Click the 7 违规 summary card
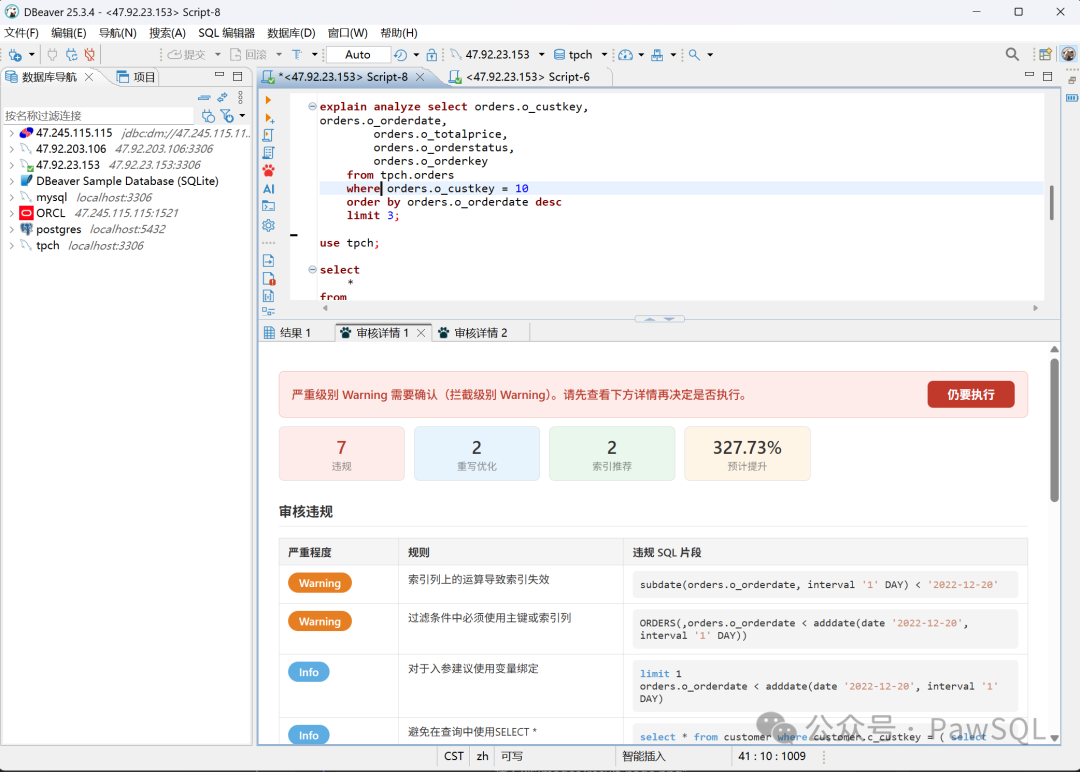This screenshot has width=1080, height=772. [342, 453]
